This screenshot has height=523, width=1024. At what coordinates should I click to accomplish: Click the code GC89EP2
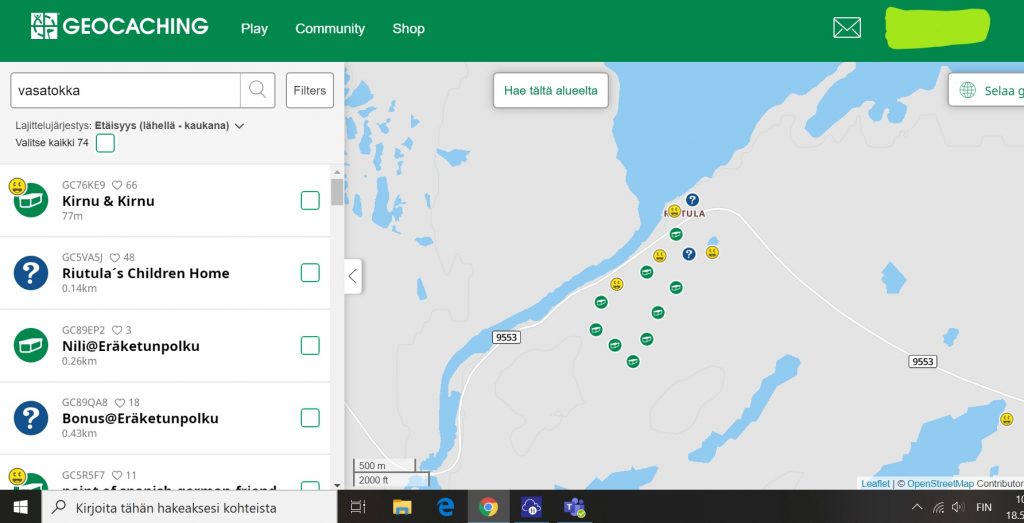coord(84,330)
